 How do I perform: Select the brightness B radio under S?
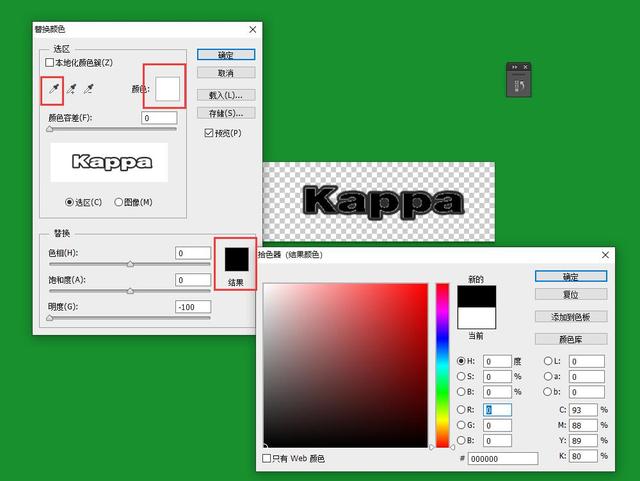[461, 392]
